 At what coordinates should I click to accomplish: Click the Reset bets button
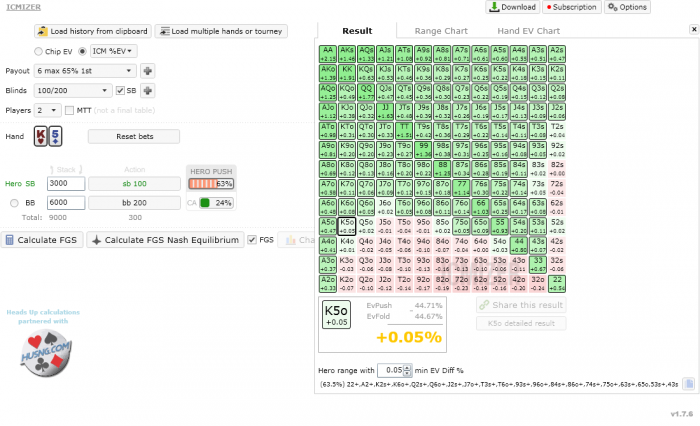(134, 137)
